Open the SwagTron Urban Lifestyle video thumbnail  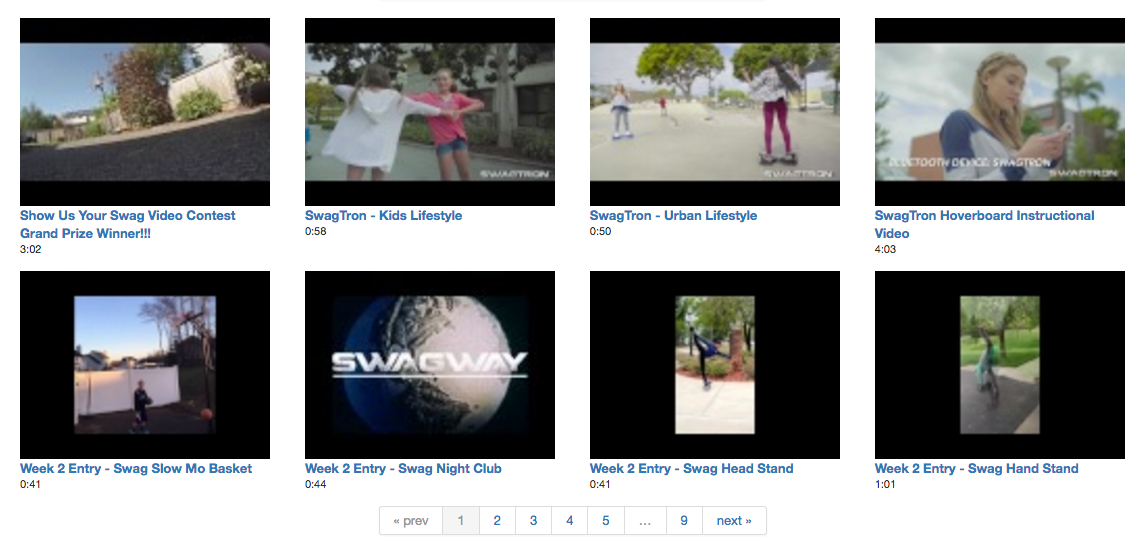click(x=714, y=112)
